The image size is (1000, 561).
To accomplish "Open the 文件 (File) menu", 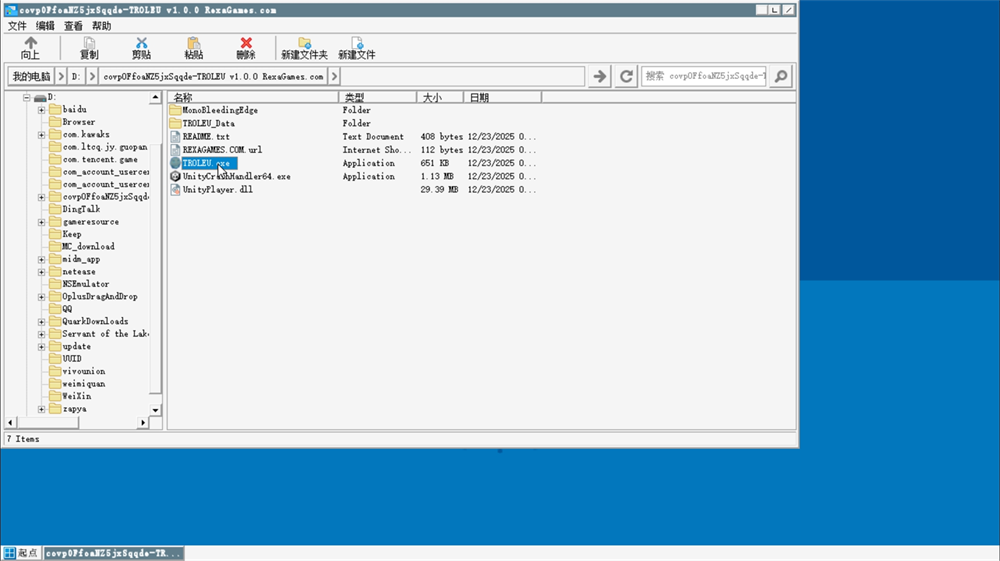I will [x=17, y=26].
